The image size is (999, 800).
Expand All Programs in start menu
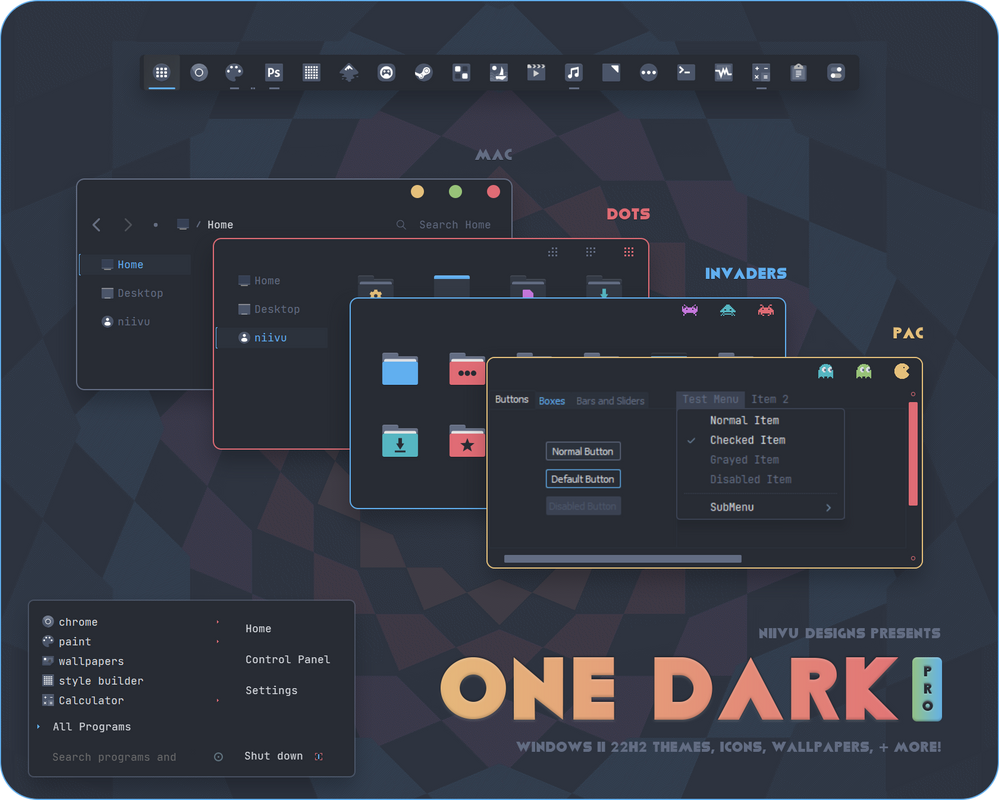pos(91,727)
